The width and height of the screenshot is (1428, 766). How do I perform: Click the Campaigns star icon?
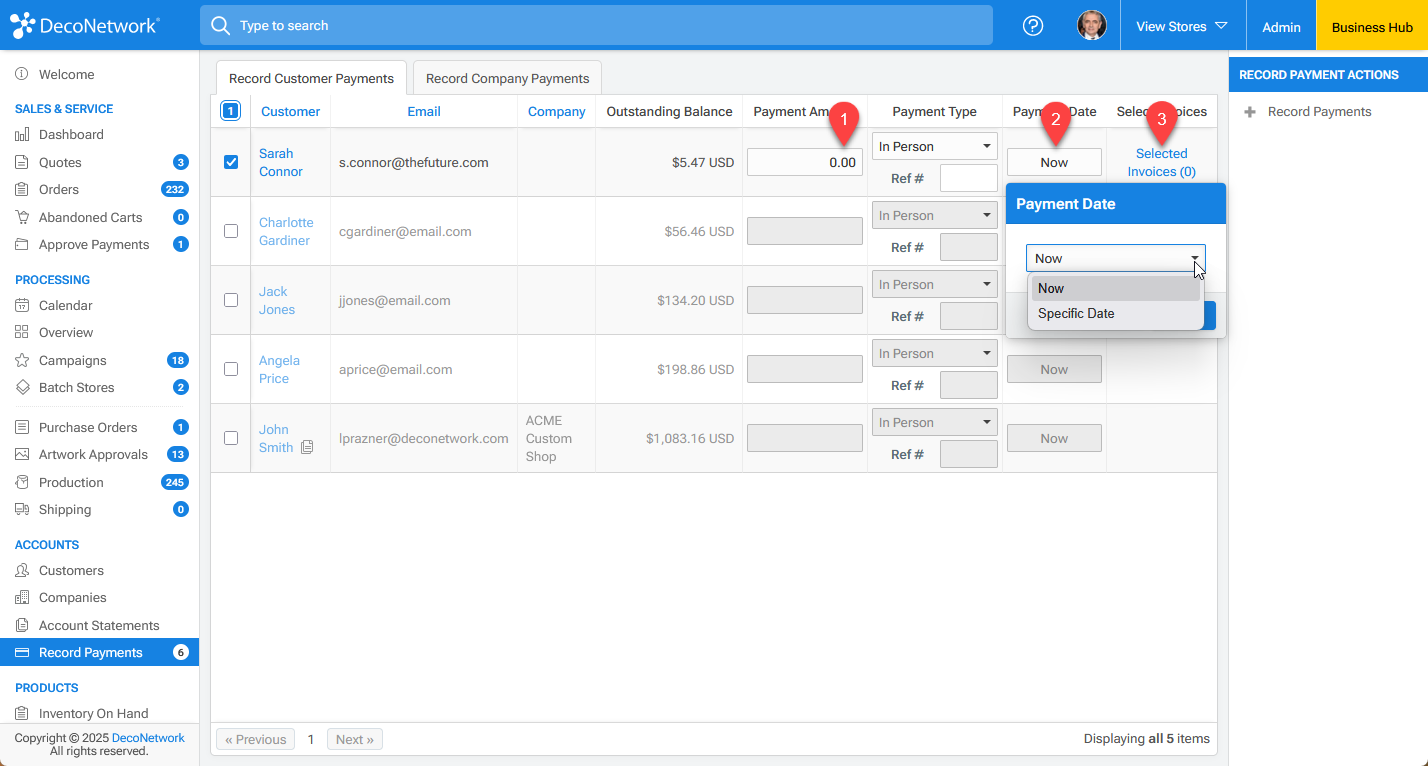[22, 360]
